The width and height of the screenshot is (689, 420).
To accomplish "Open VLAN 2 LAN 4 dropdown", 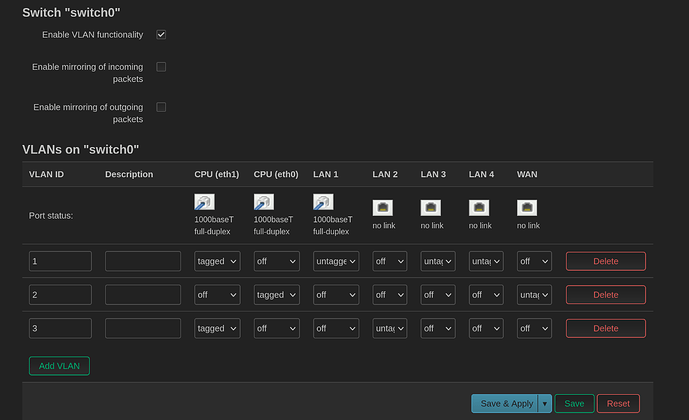I will coord(486,295).
